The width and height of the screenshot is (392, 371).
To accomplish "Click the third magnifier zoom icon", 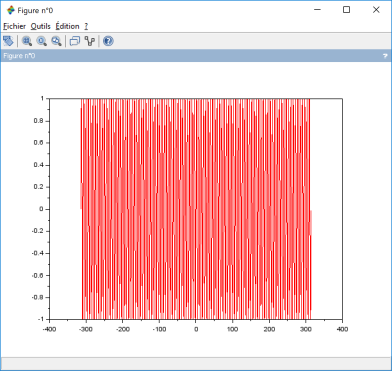I will pyautogui.click(x=56, y=41).
